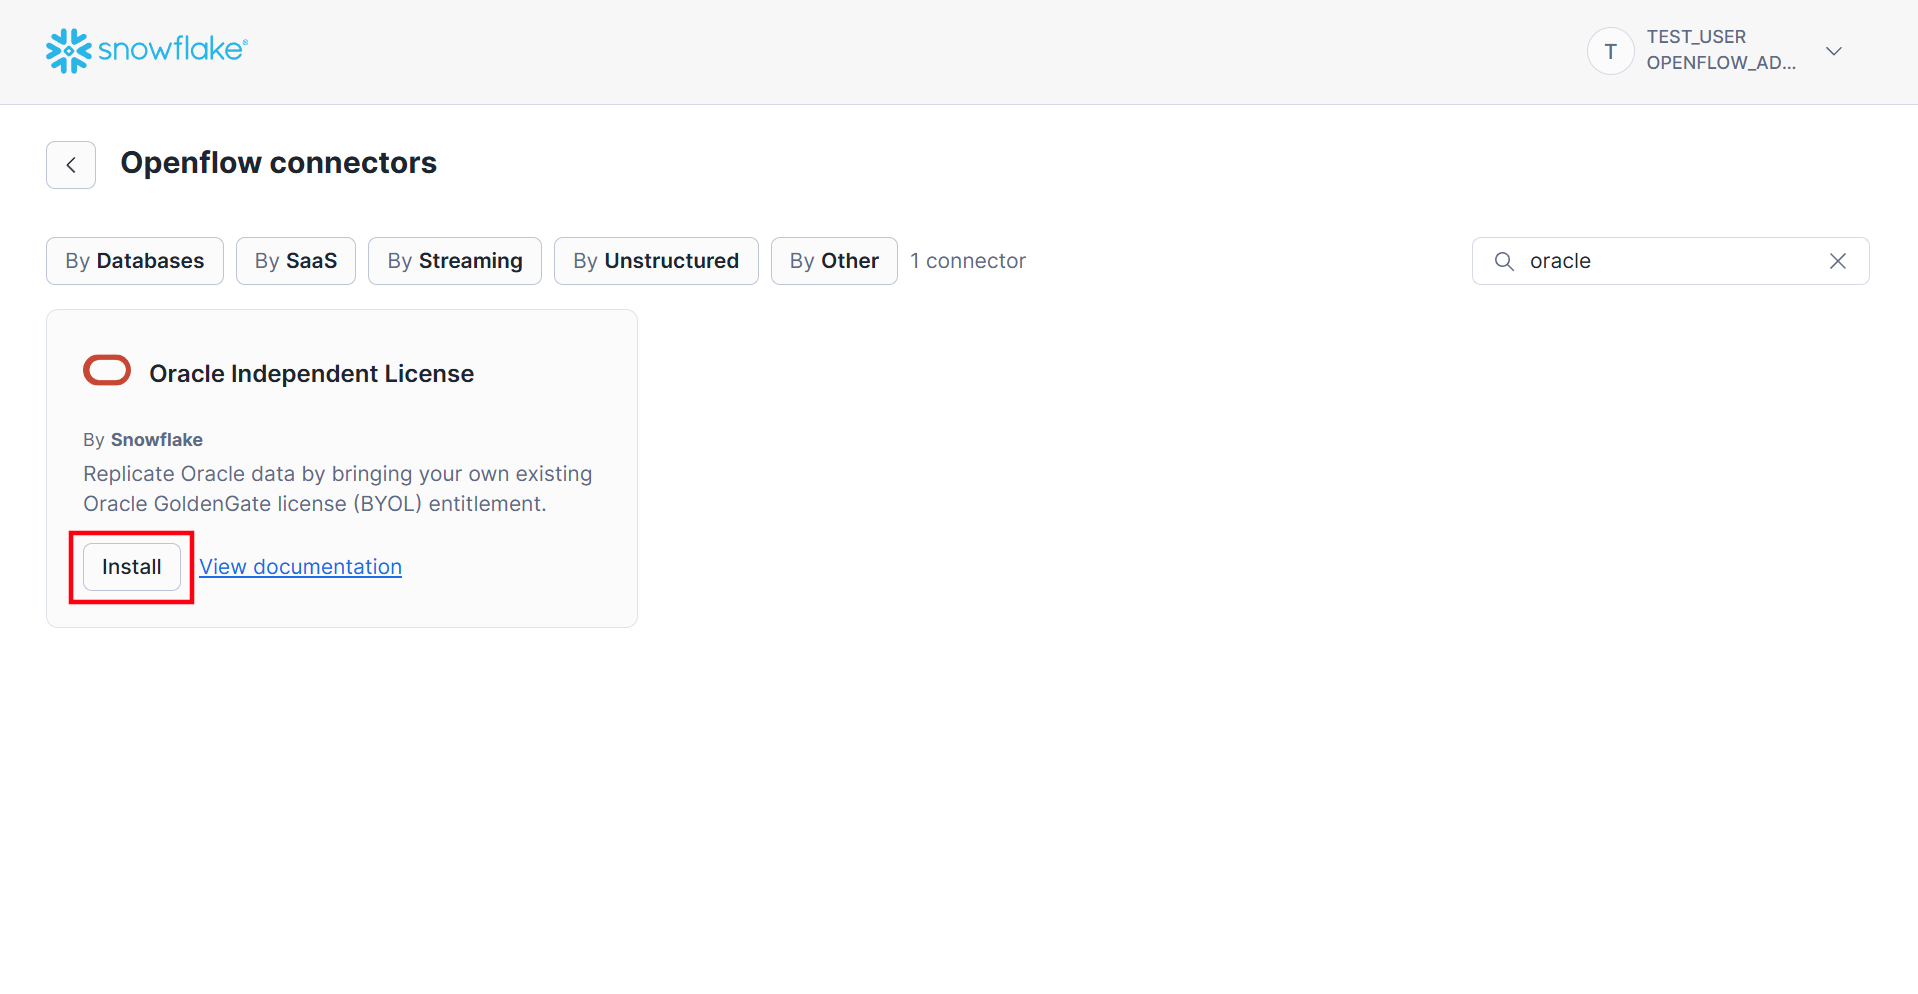1918x994 pixels.
Task: Expand the user account menu chevron
Action: click(1834, 51)
